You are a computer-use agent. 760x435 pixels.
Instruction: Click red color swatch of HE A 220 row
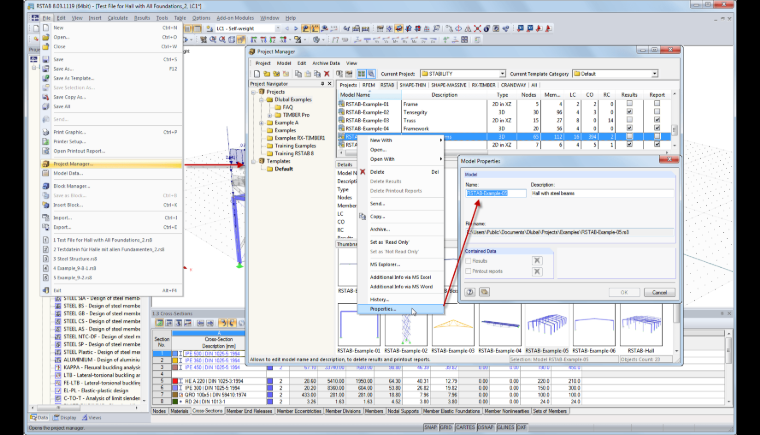pyautogui.click(x=175, y=381)
